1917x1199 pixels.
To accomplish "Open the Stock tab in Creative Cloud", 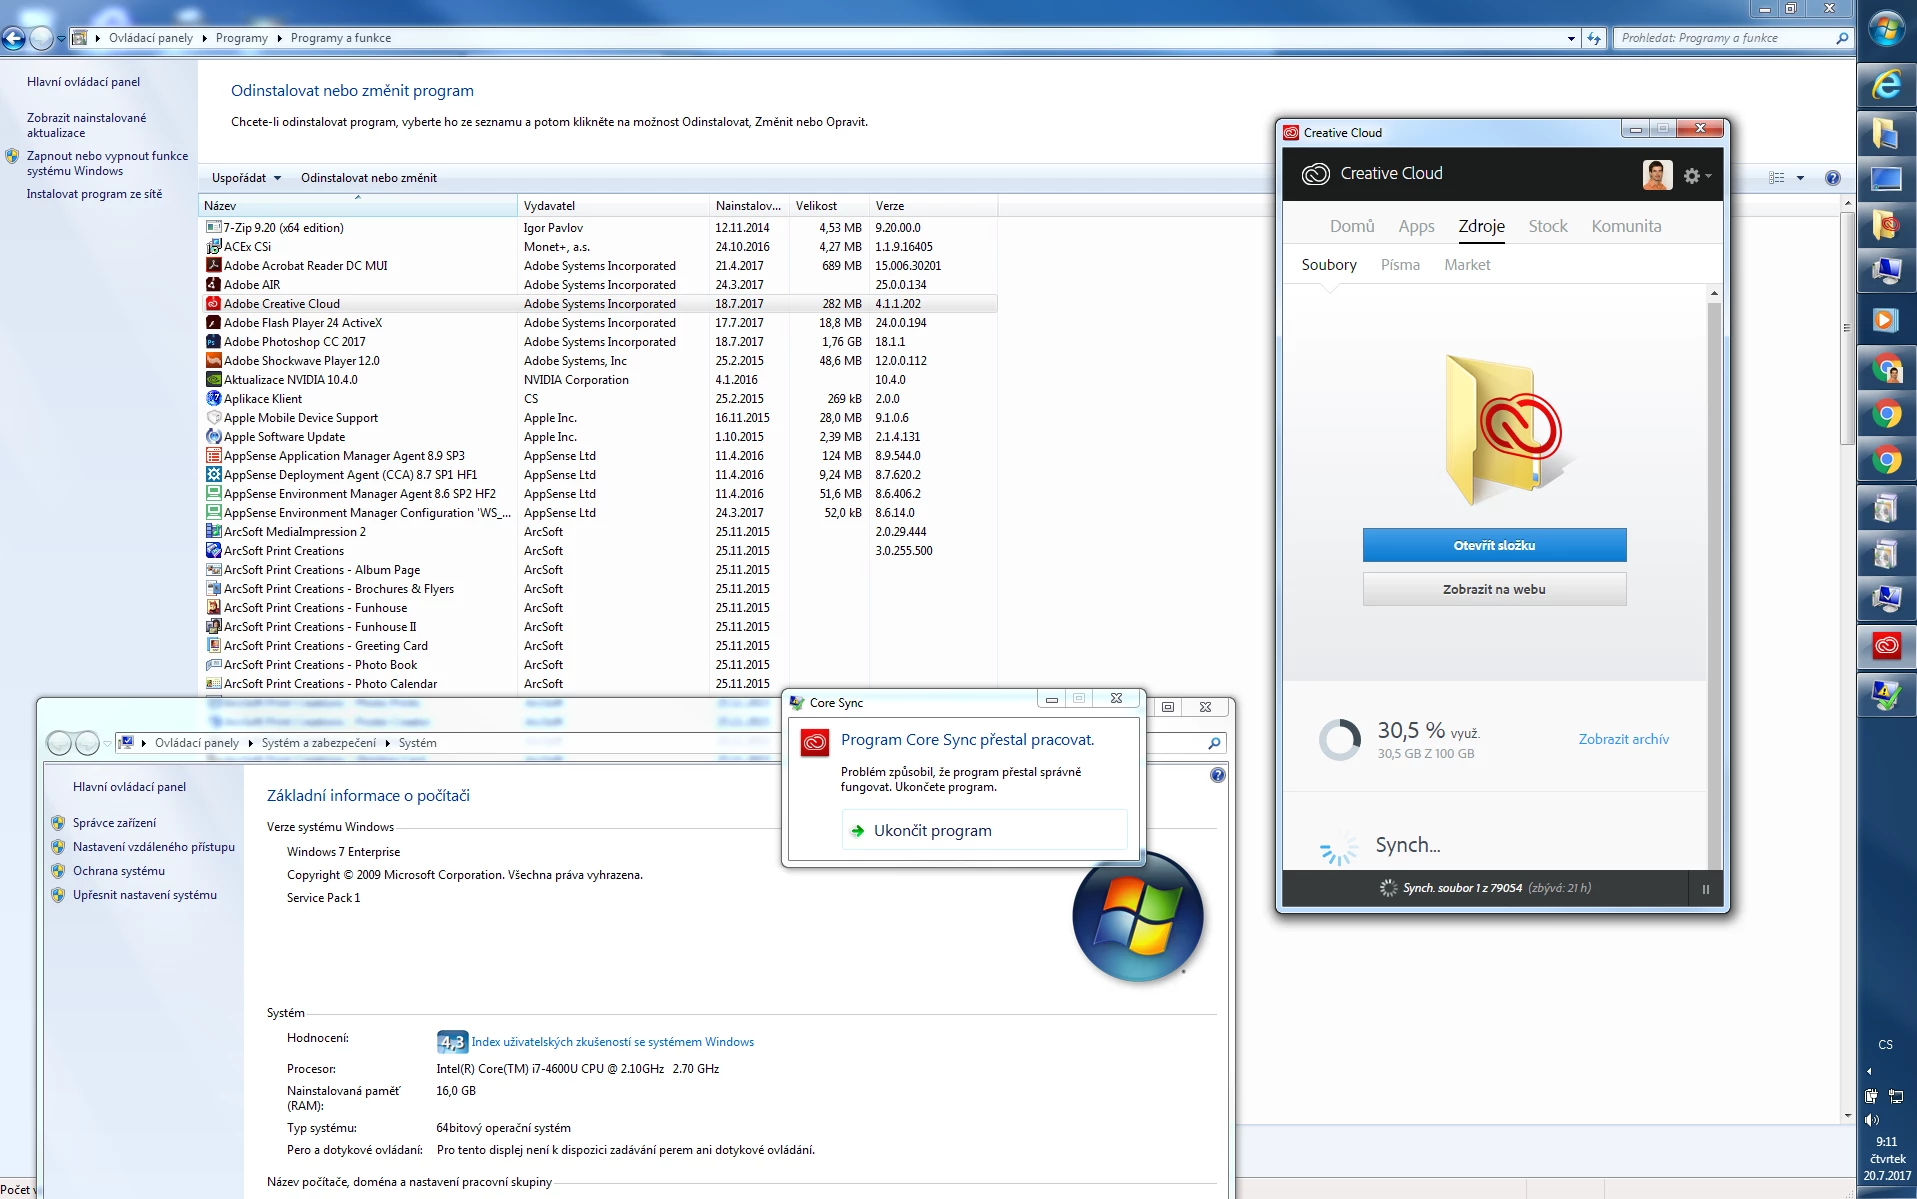I will 1547,226.
